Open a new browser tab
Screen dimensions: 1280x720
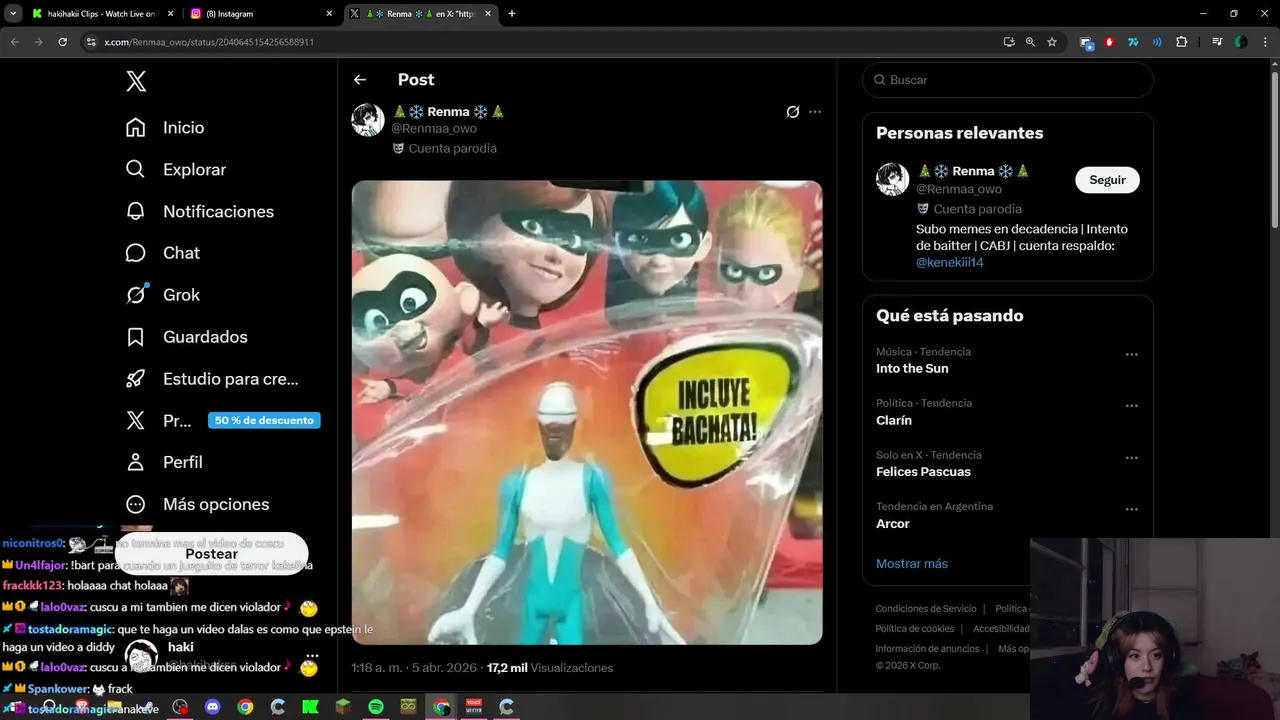[512, 14]
